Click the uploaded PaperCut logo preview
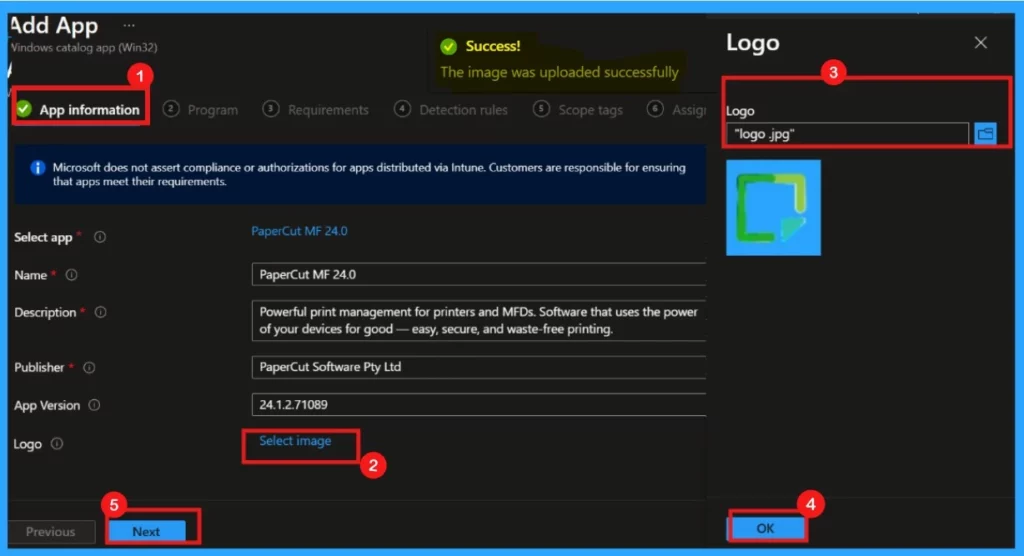This screenshot has height=556, width=1024. [x=773, y=208]
